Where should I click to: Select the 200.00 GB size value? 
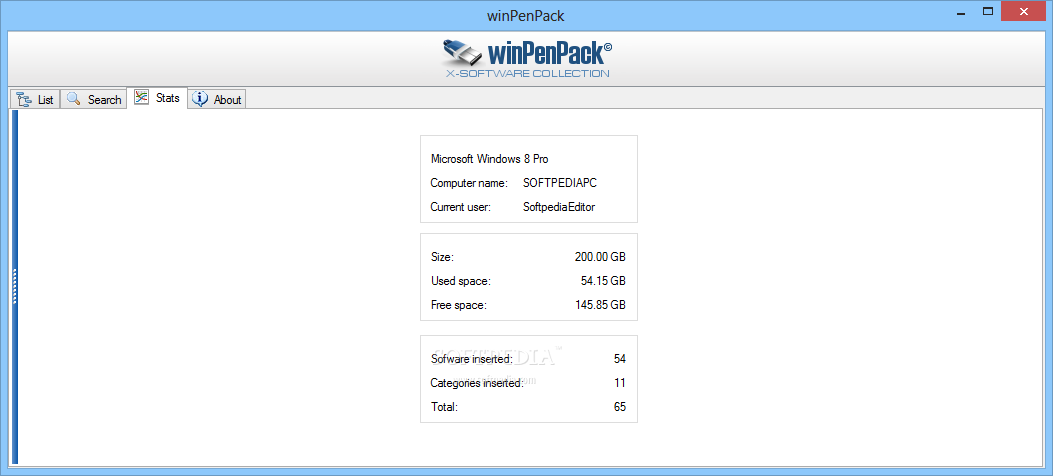pos(600,257)
